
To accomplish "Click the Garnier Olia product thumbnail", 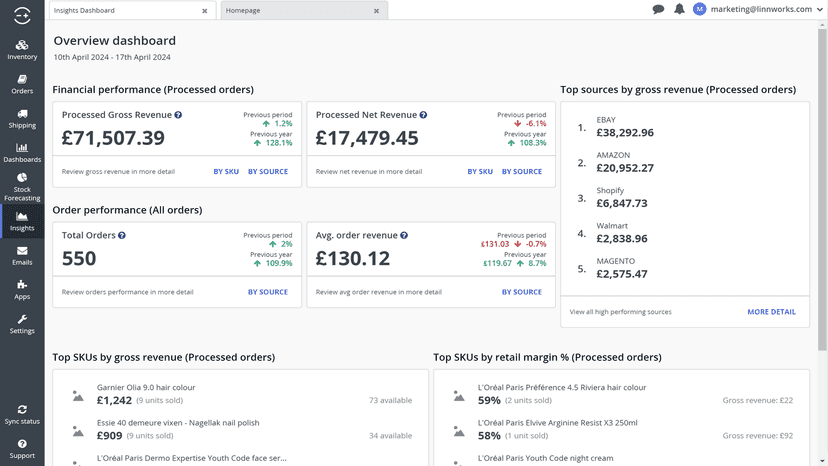I will [78, 396].
